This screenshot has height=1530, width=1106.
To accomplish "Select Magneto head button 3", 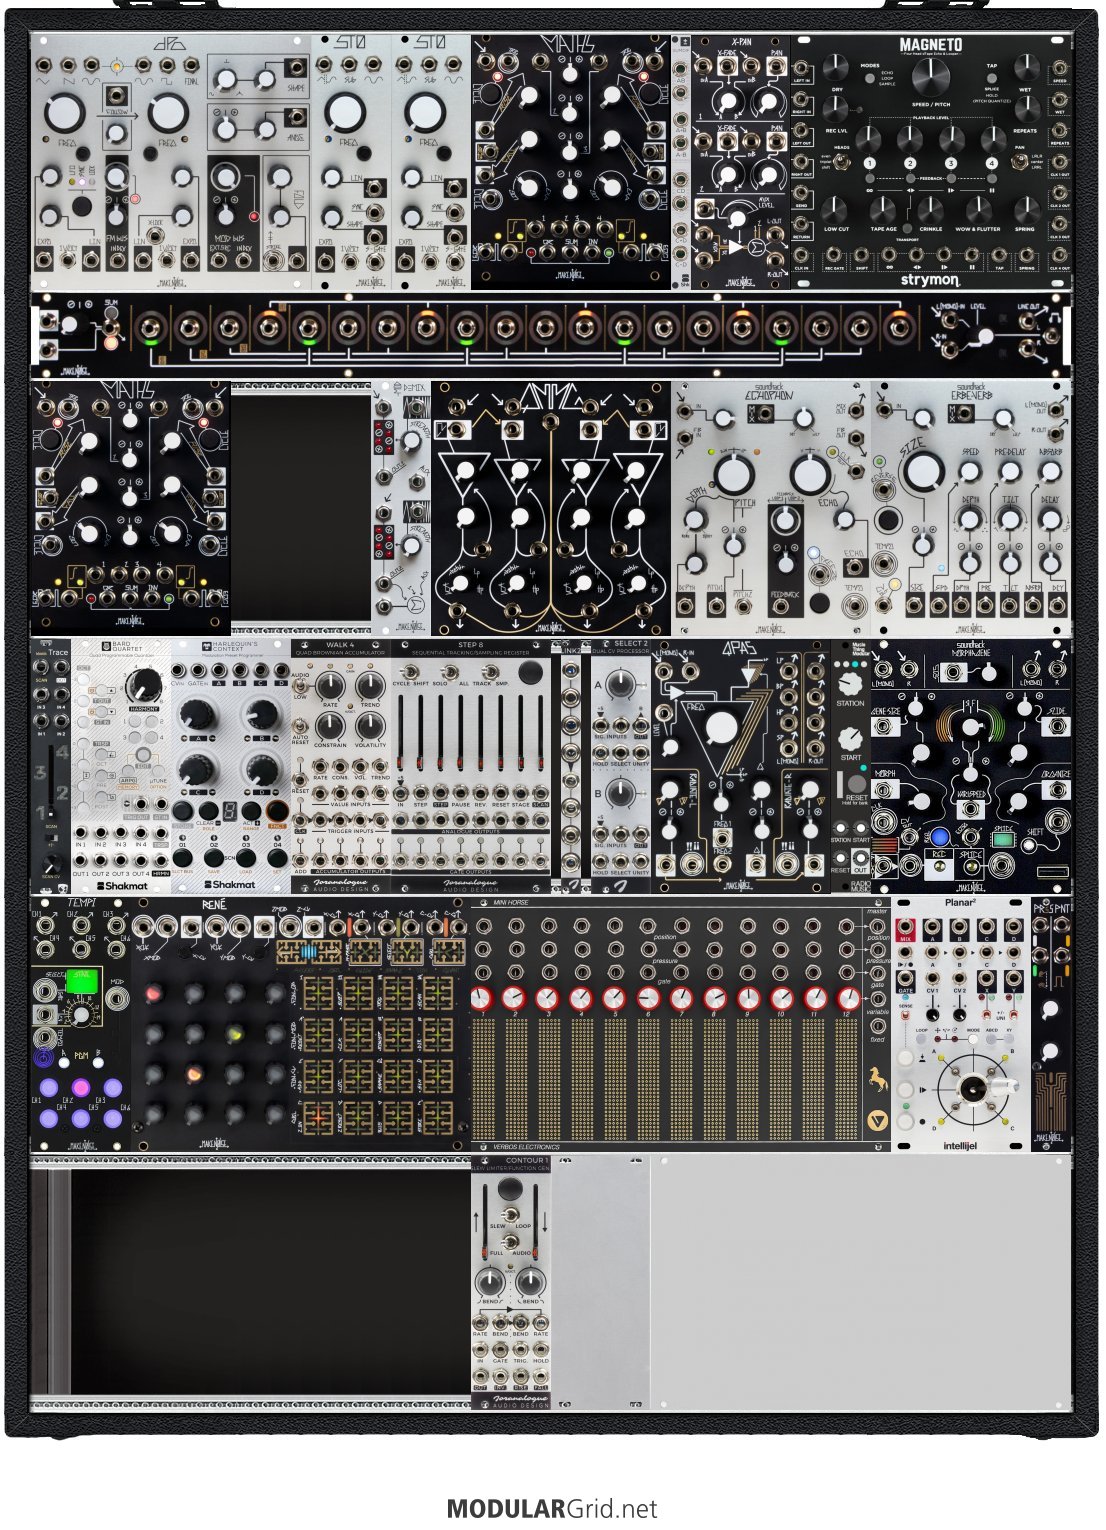I will pyautogui.click(x=950, y=163).
